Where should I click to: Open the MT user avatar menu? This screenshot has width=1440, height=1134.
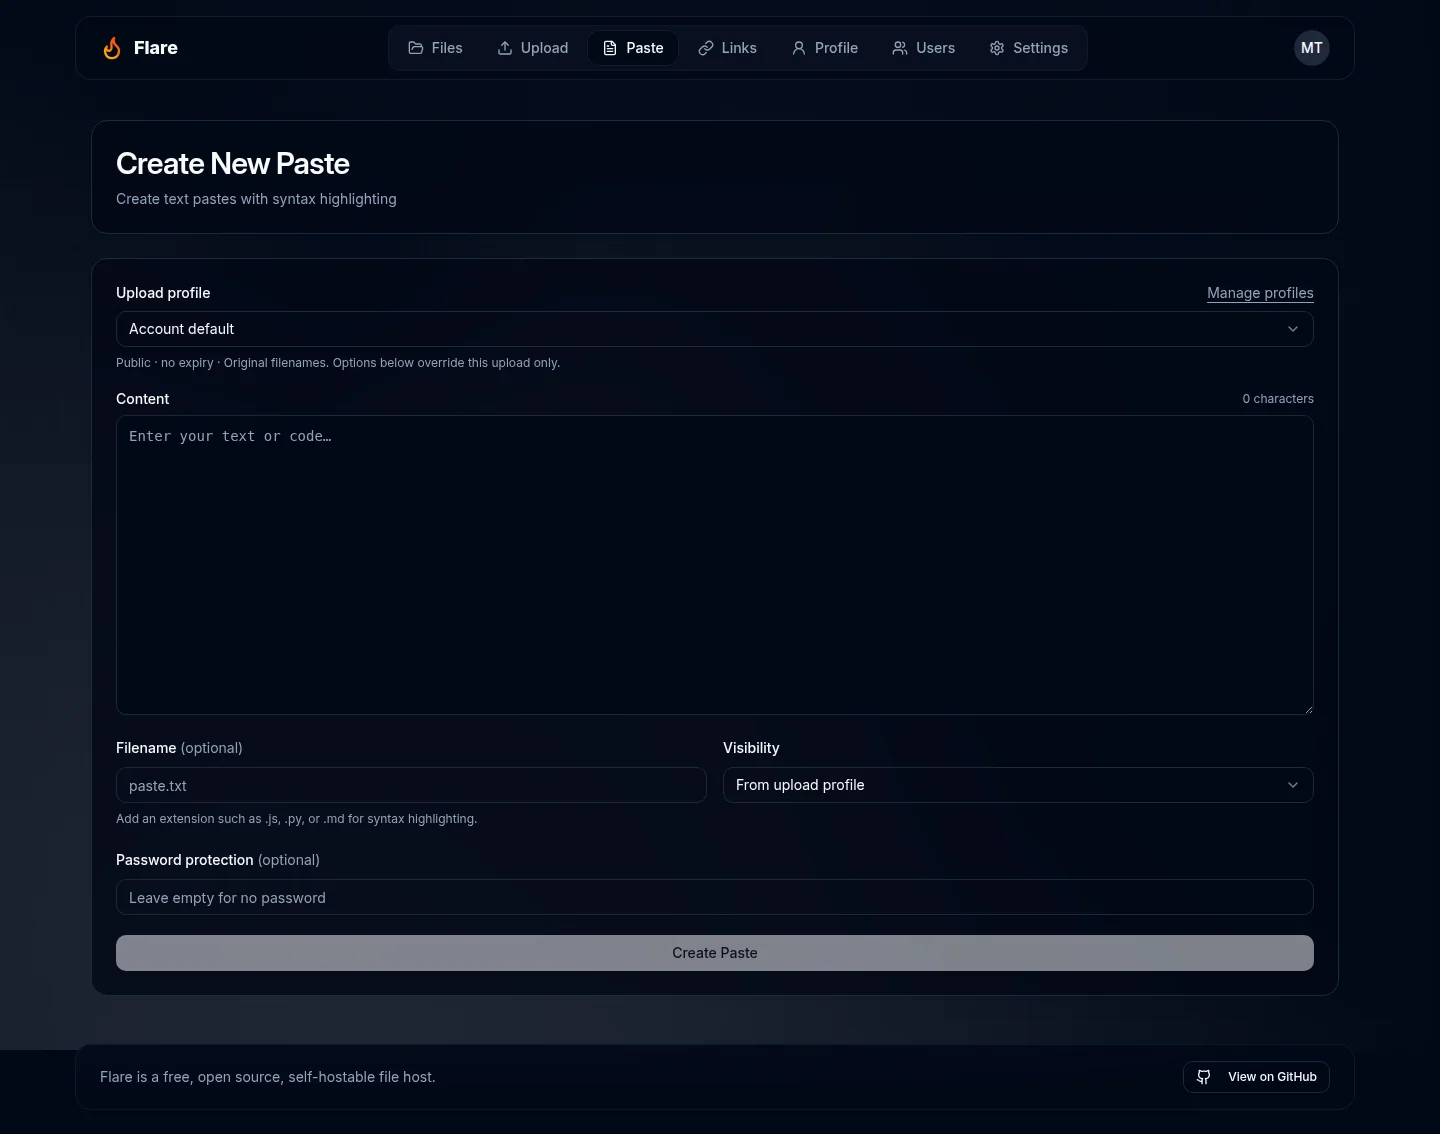[x=1312, y=48]
